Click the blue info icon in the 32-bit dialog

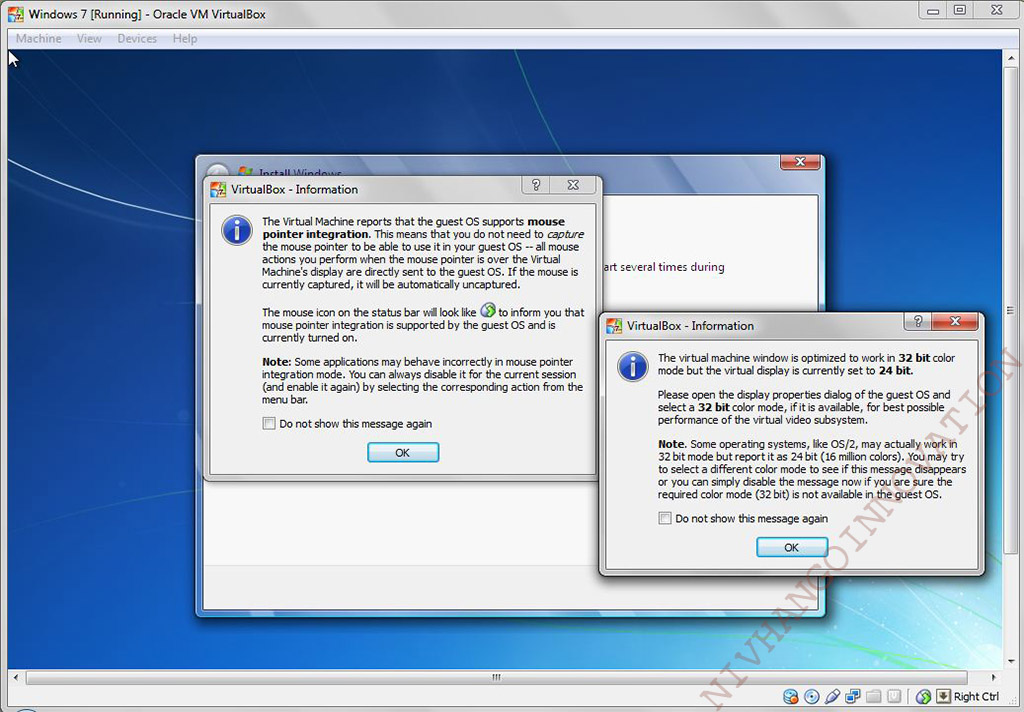[632, 367]
